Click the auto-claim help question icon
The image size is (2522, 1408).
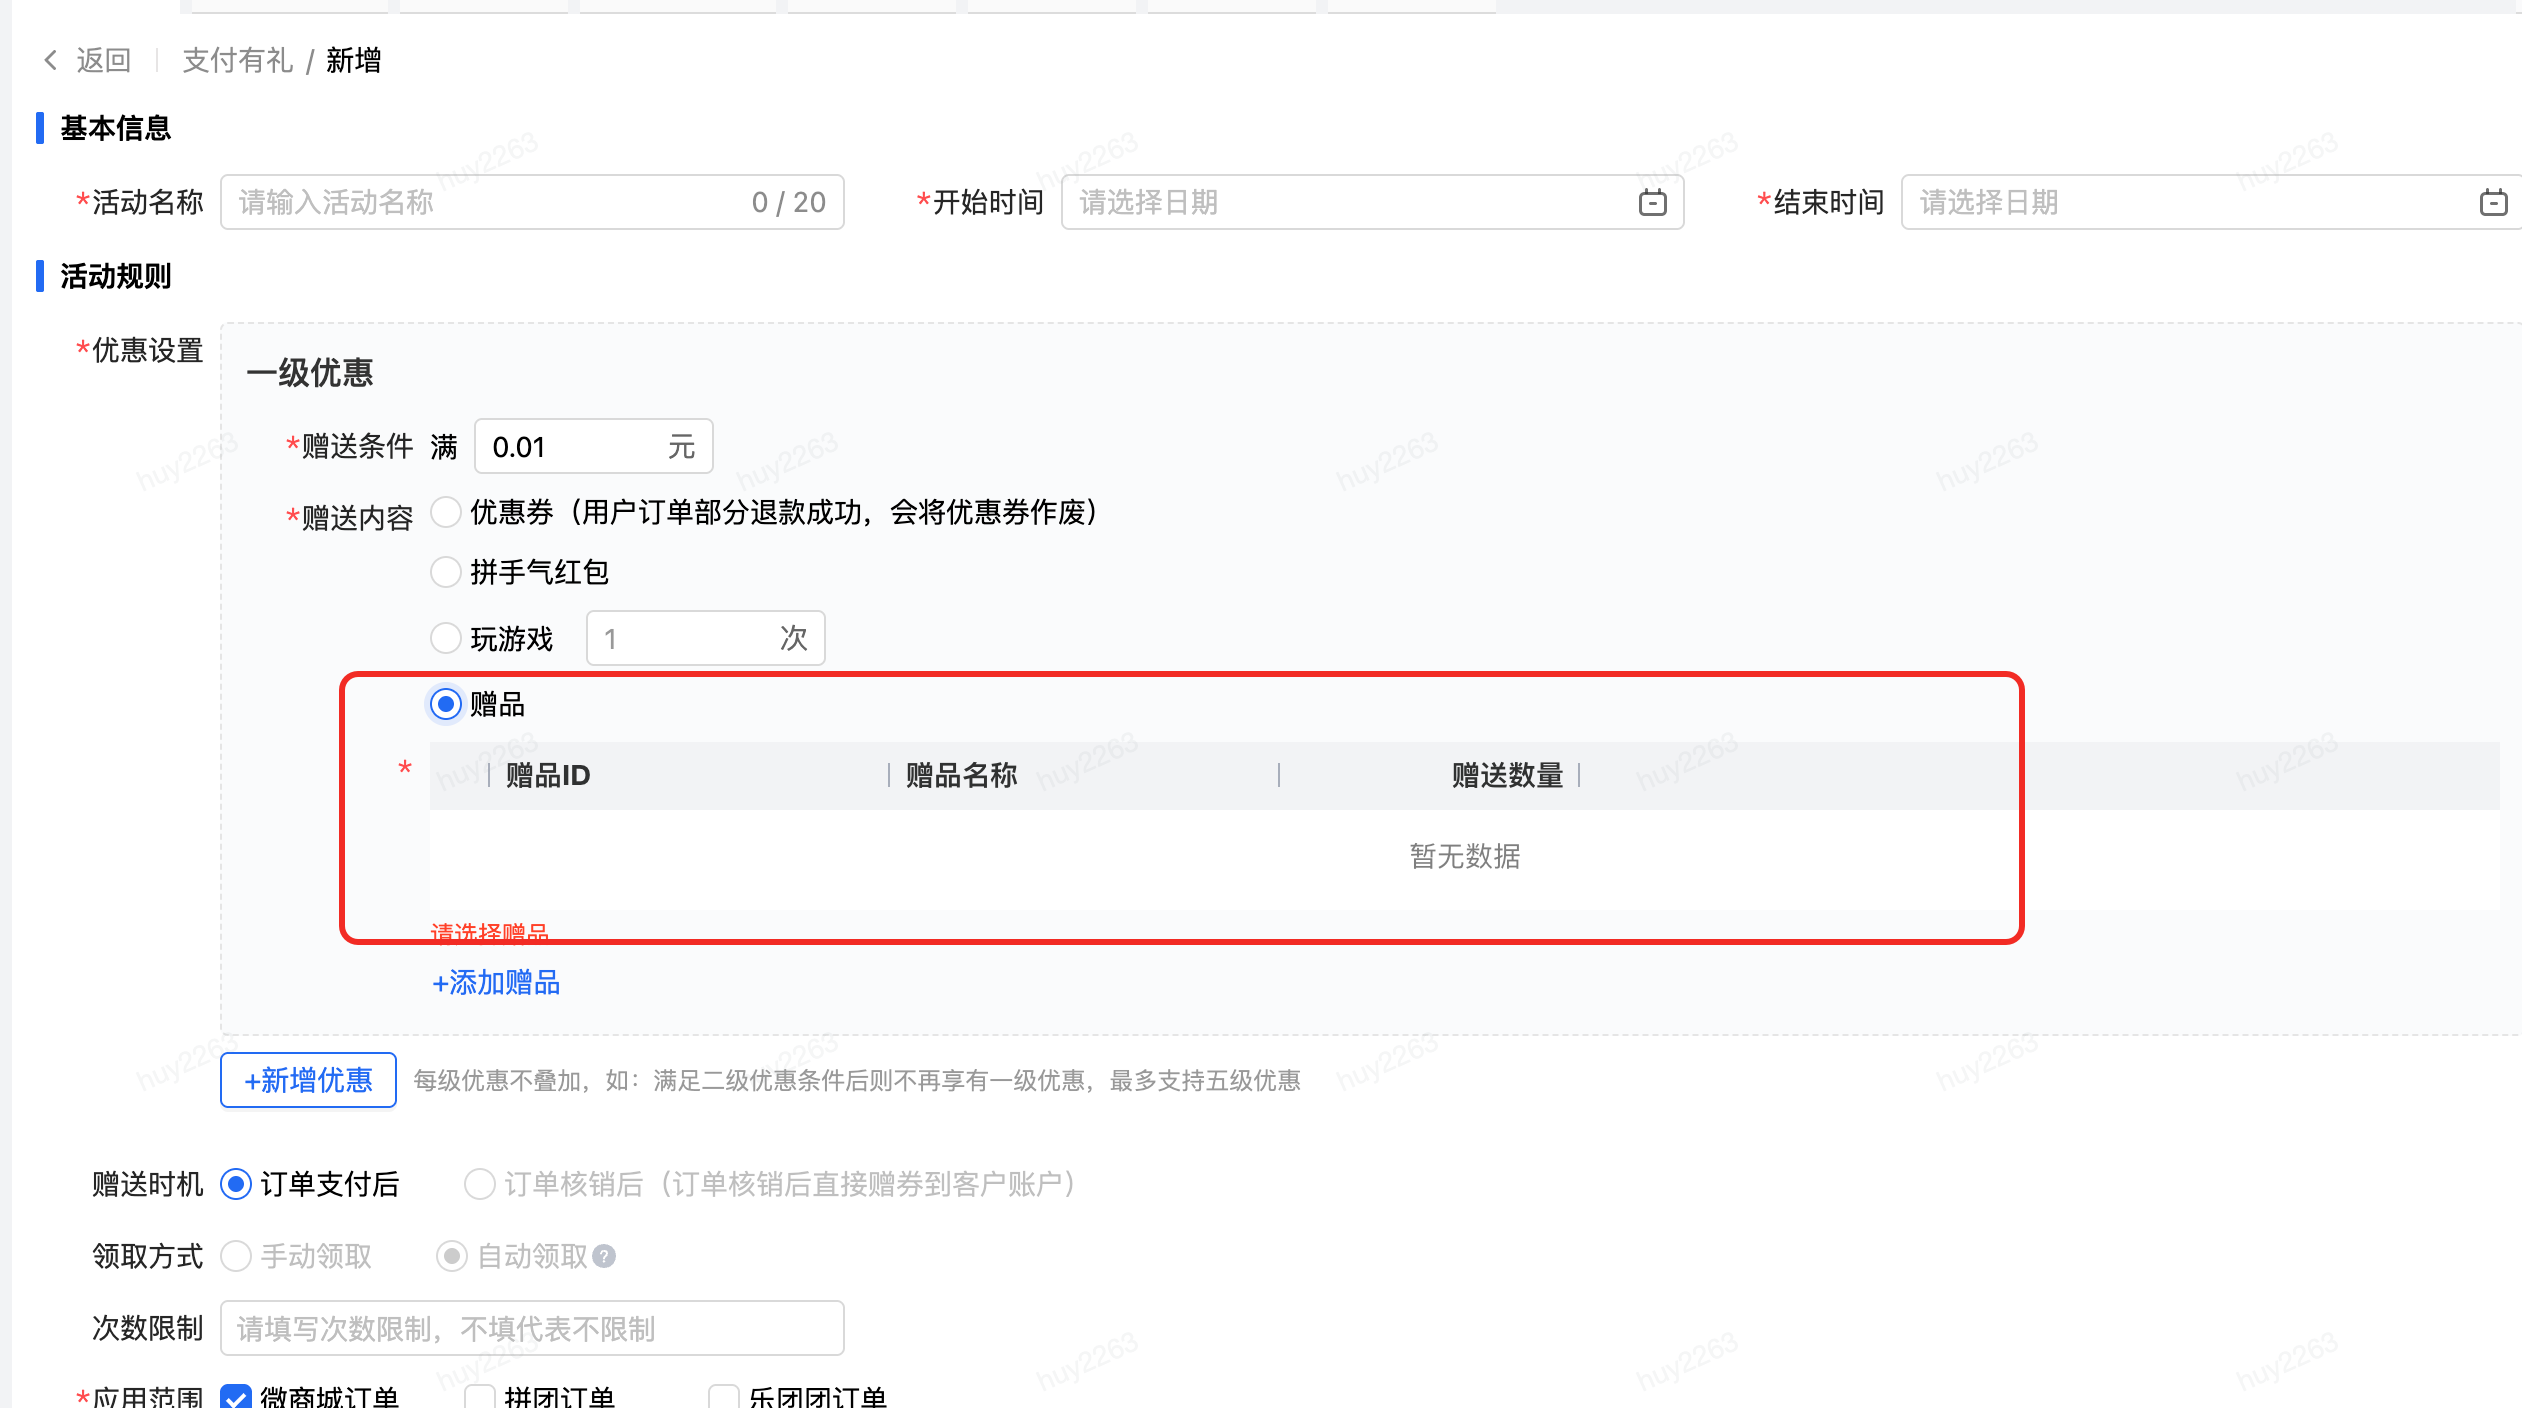pyautogui.click(x=604, y=1256)
